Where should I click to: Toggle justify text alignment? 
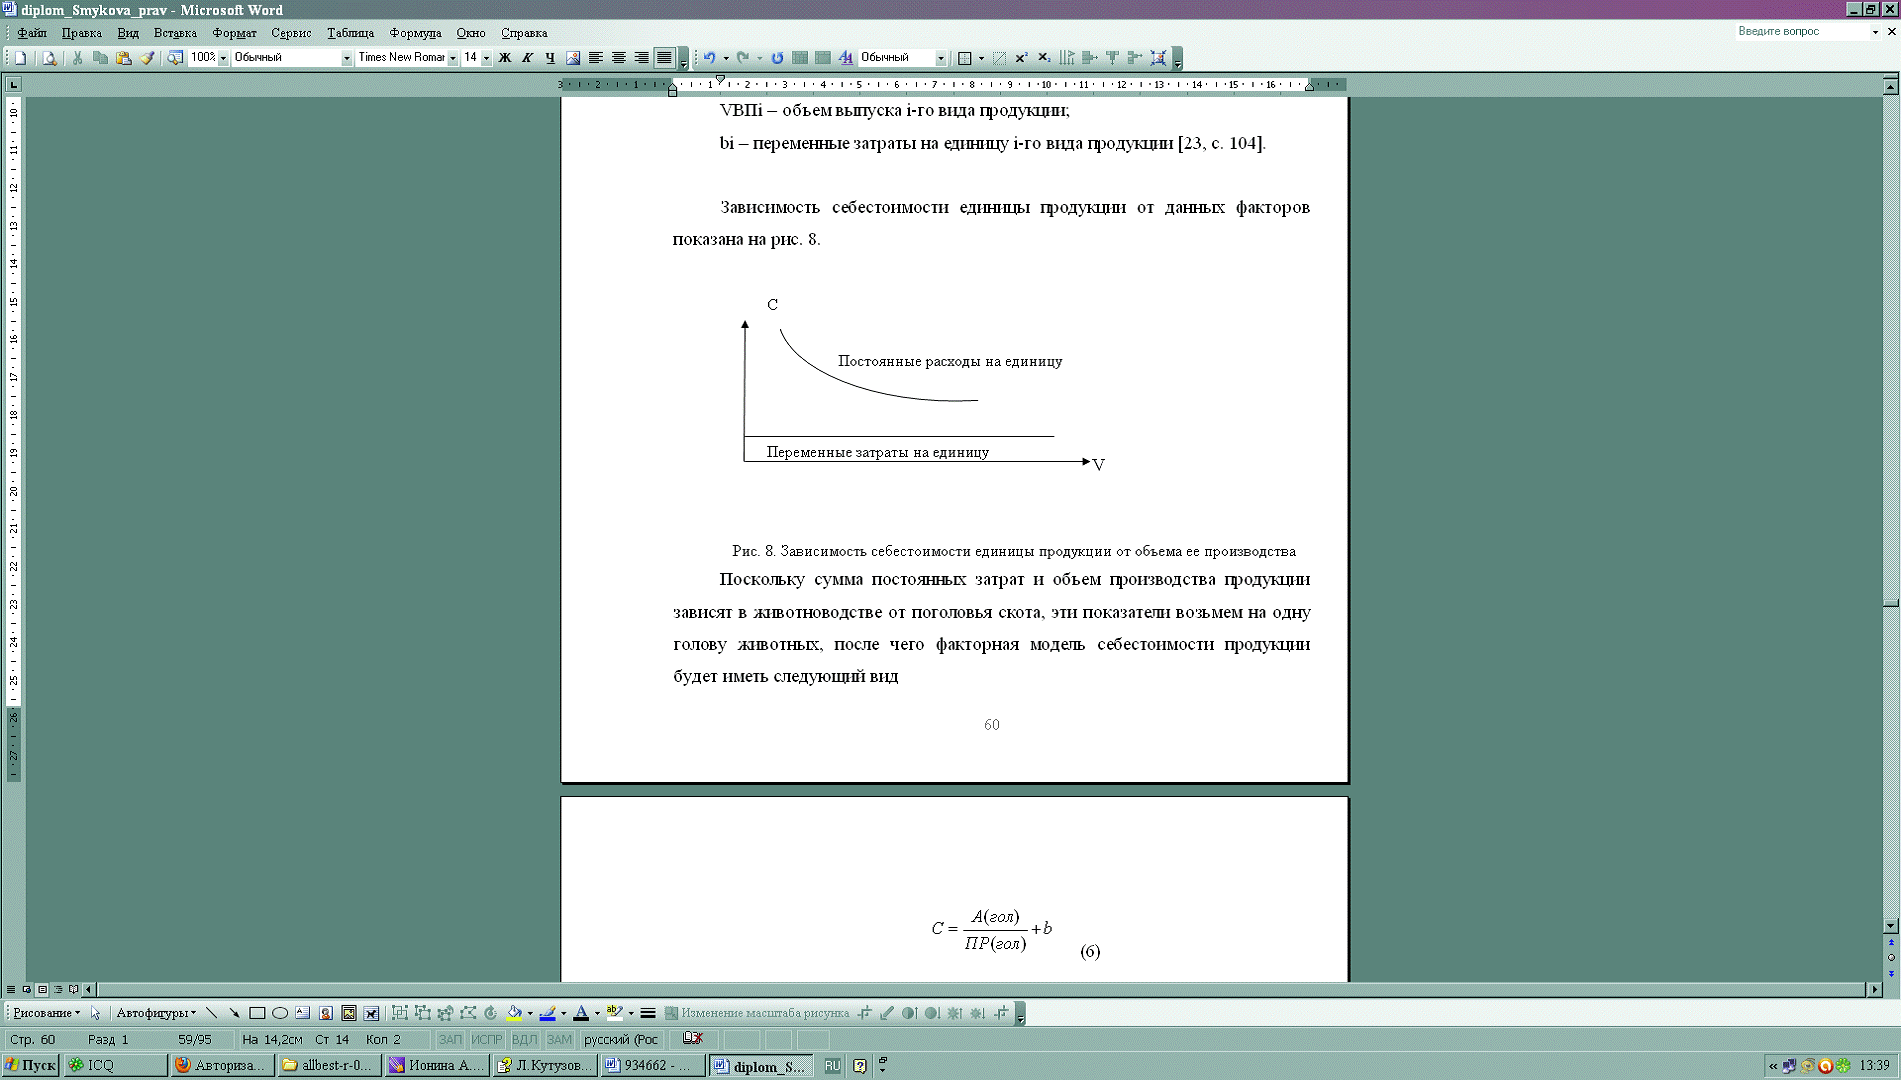[x=664, y=58]
